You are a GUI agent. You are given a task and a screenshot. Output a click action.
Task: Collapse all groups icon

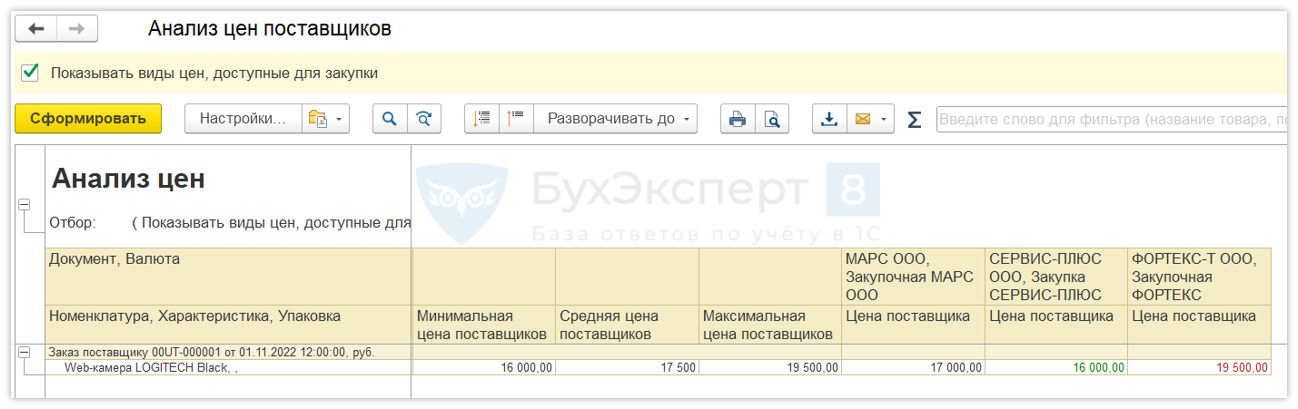click(x=482, y=118)
